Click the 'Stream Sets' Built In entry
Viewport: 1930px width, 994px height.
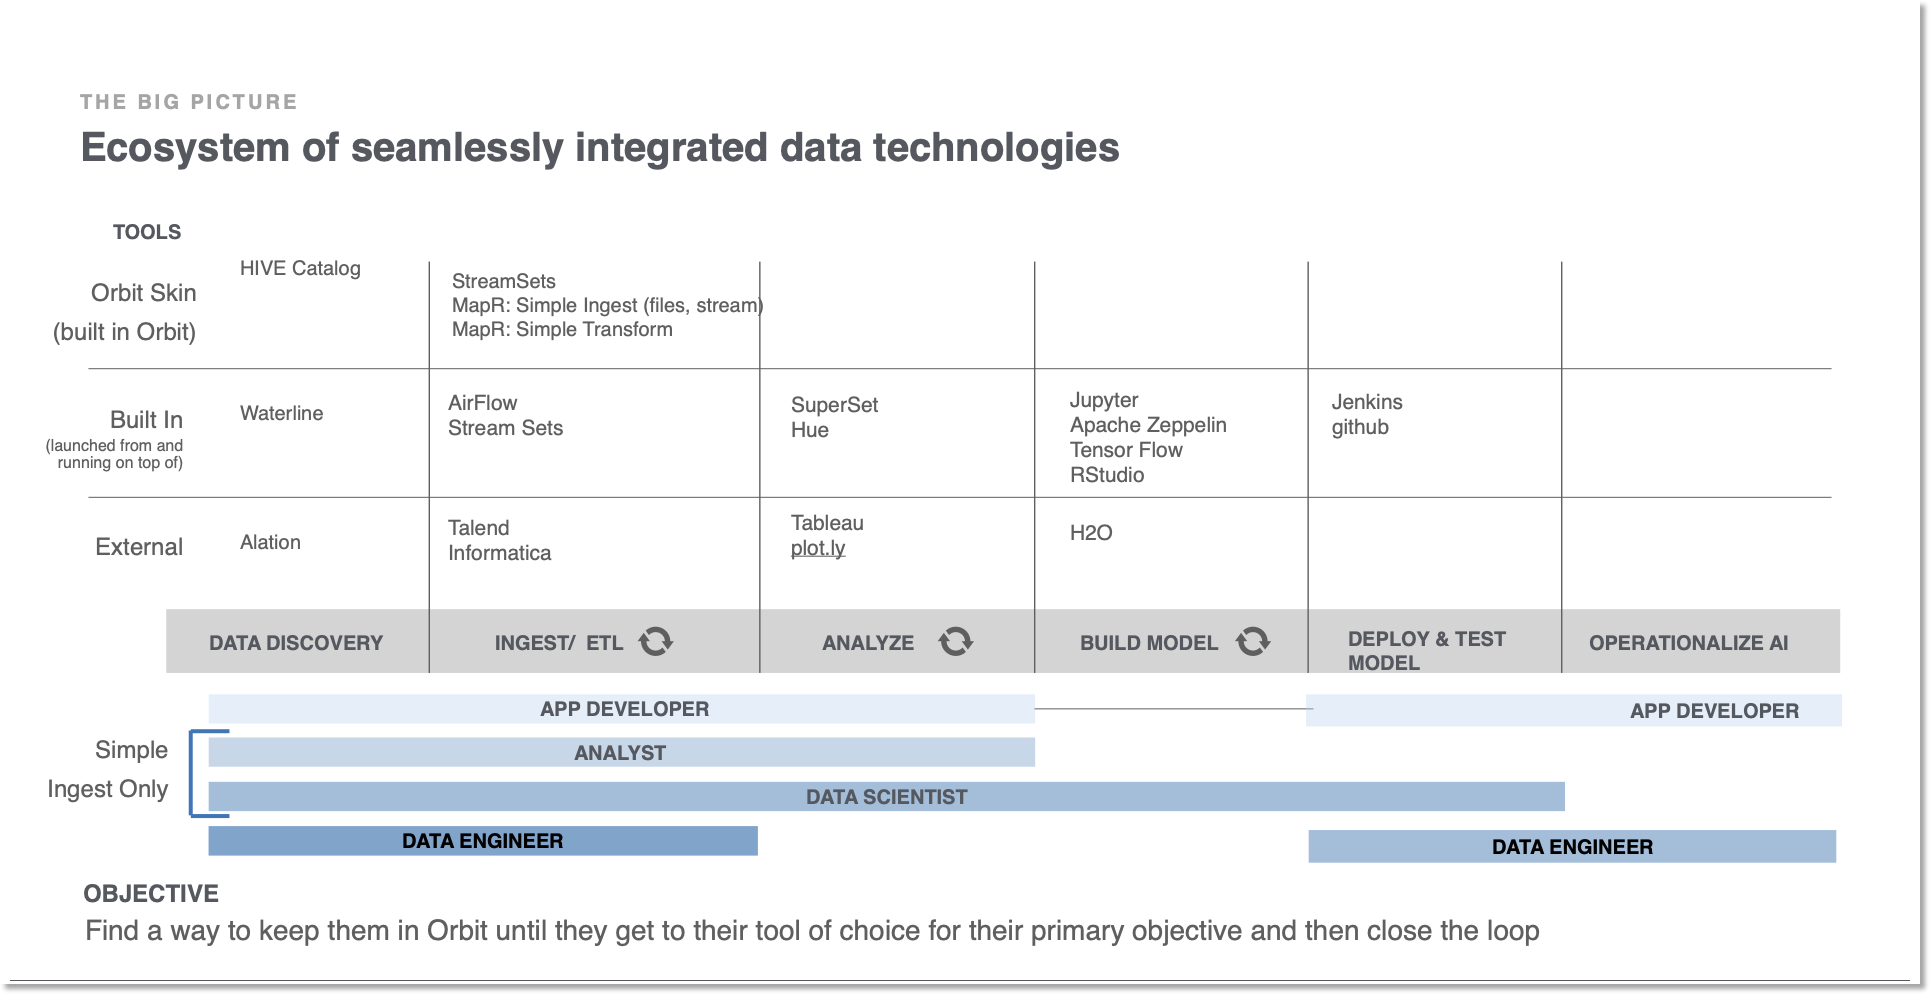click(x=506, y=428)
